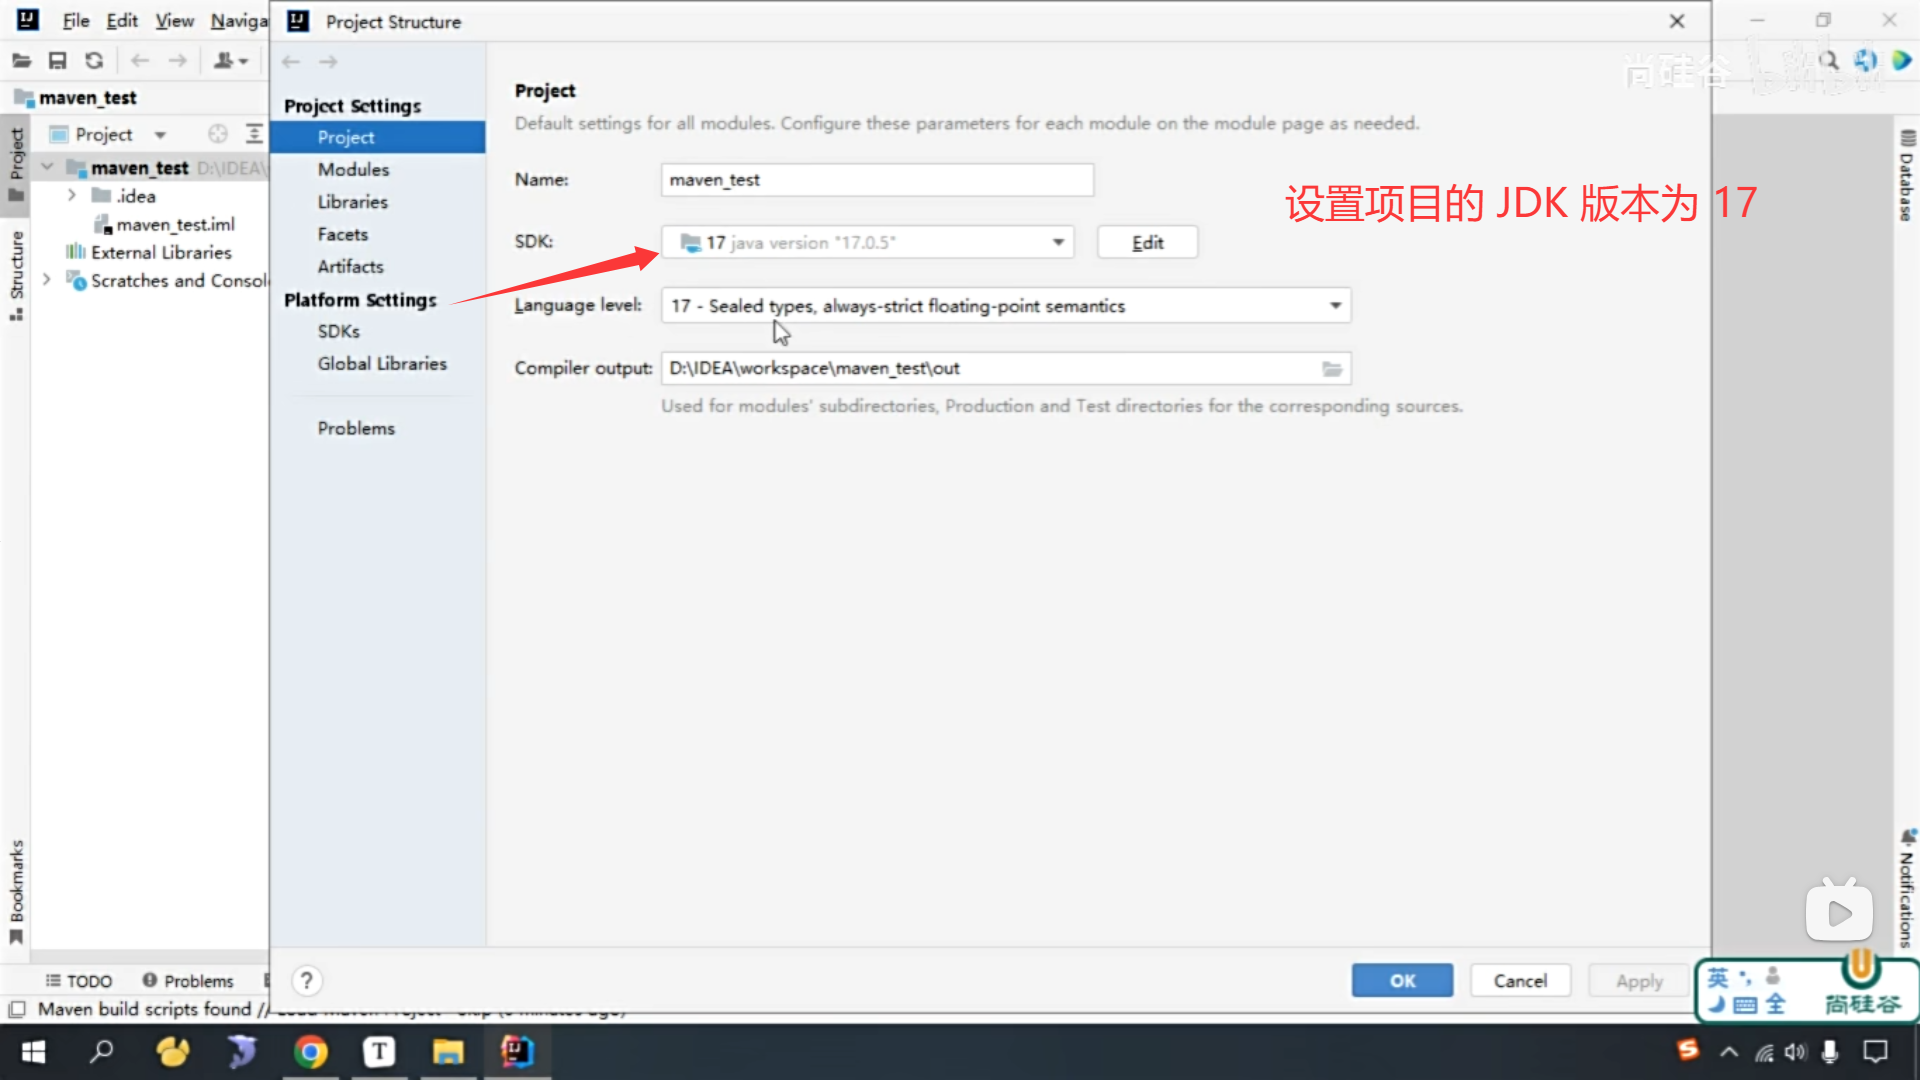This screenshot has width=1920, height=1080.
Task: Expand the .idea folder in tree
Action: 72,196
